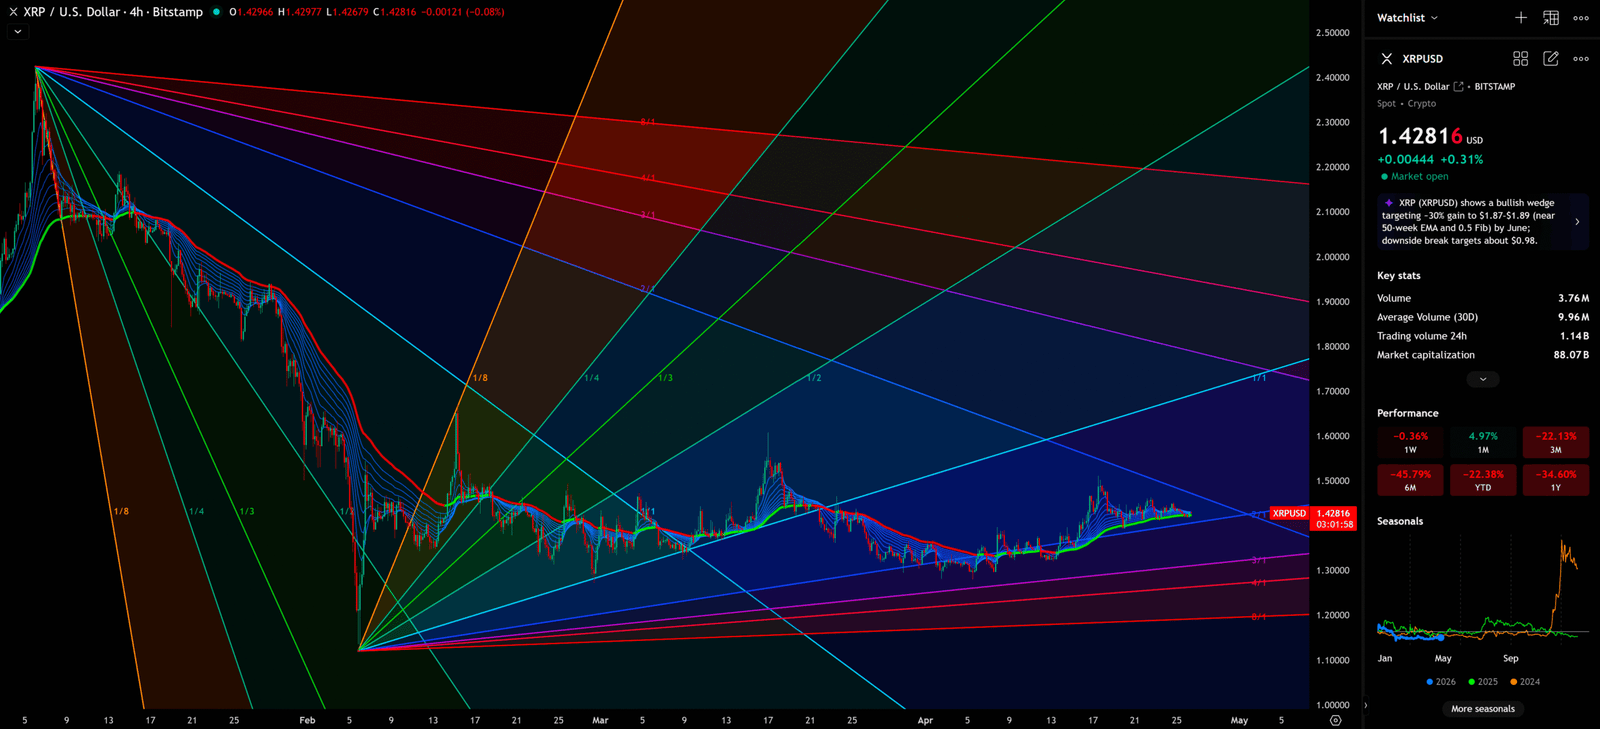This screenshot has height=729, width=1600.
Task: Click the edit note icon beside XRPUSD
Action: click(x=1551, y=59)
